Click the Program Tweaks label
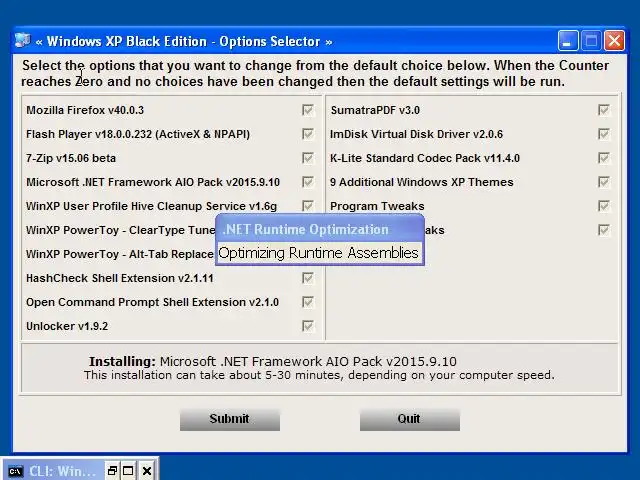The width and height of the screenshot is (640, 480). point(377,206)
